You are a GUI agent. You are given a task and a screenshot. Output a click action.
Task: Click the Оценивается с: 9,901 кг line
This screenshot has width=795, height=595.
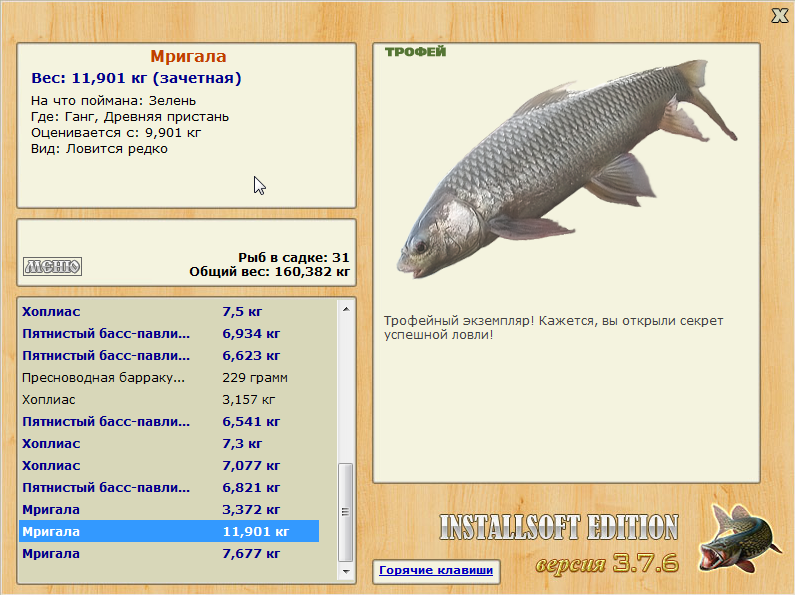pos(116,133)
